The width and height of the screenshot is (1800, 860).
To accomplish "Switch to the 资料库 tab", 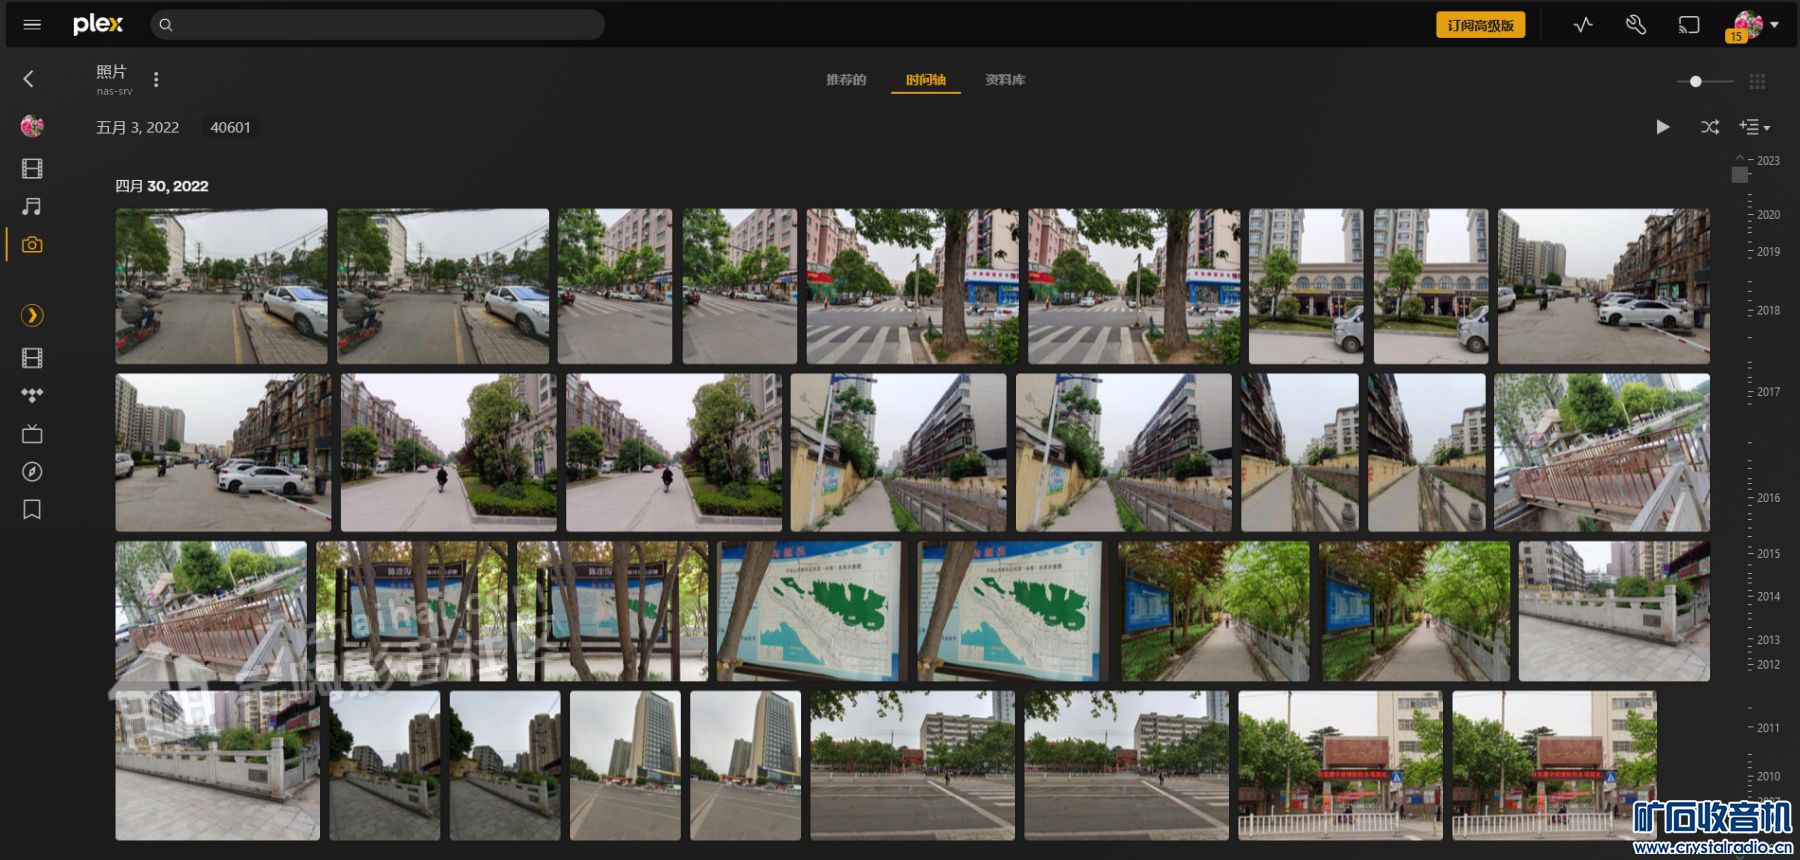I will pos(1005,80).
